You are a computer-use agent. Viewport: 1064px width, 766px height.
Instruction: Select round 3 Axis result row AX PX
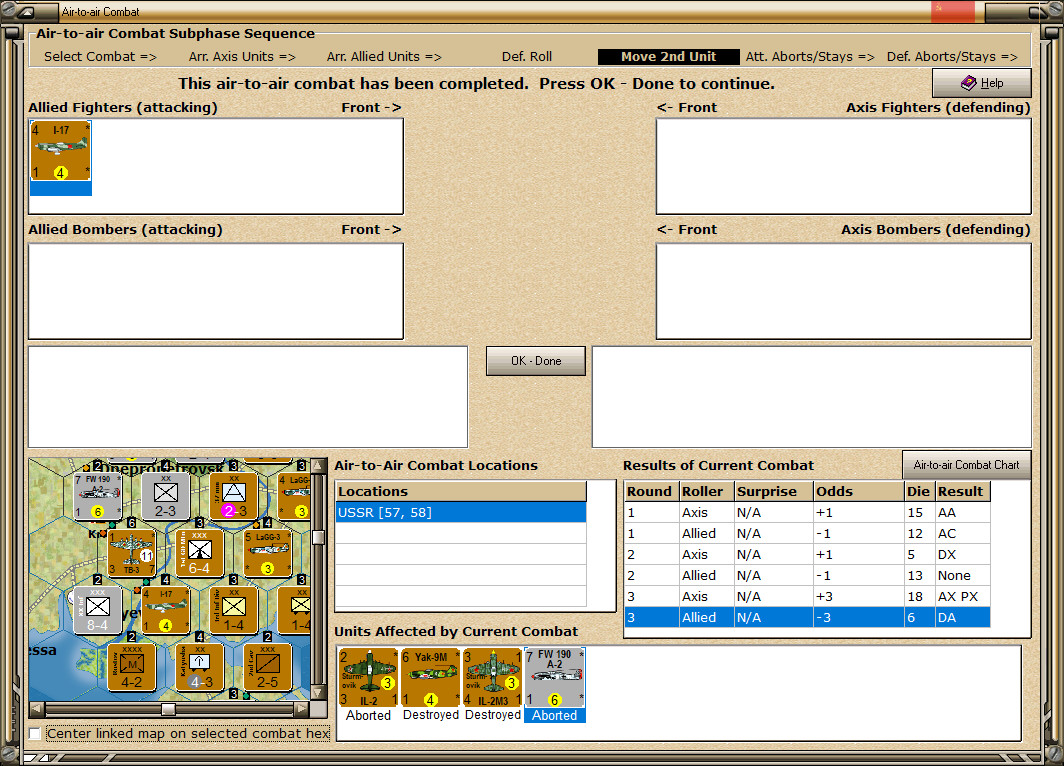point(807,596)
